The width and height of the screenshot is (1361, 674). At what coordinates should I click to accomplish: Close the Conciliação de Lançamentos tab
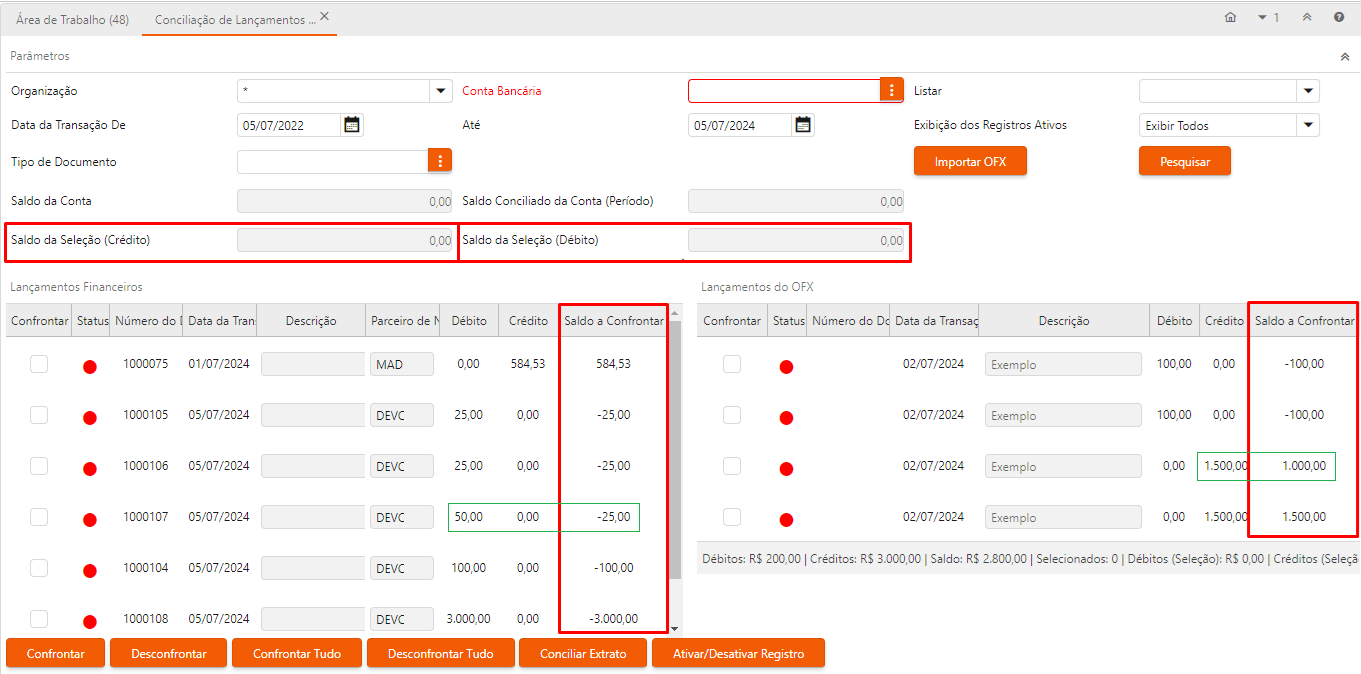point(324,16)
